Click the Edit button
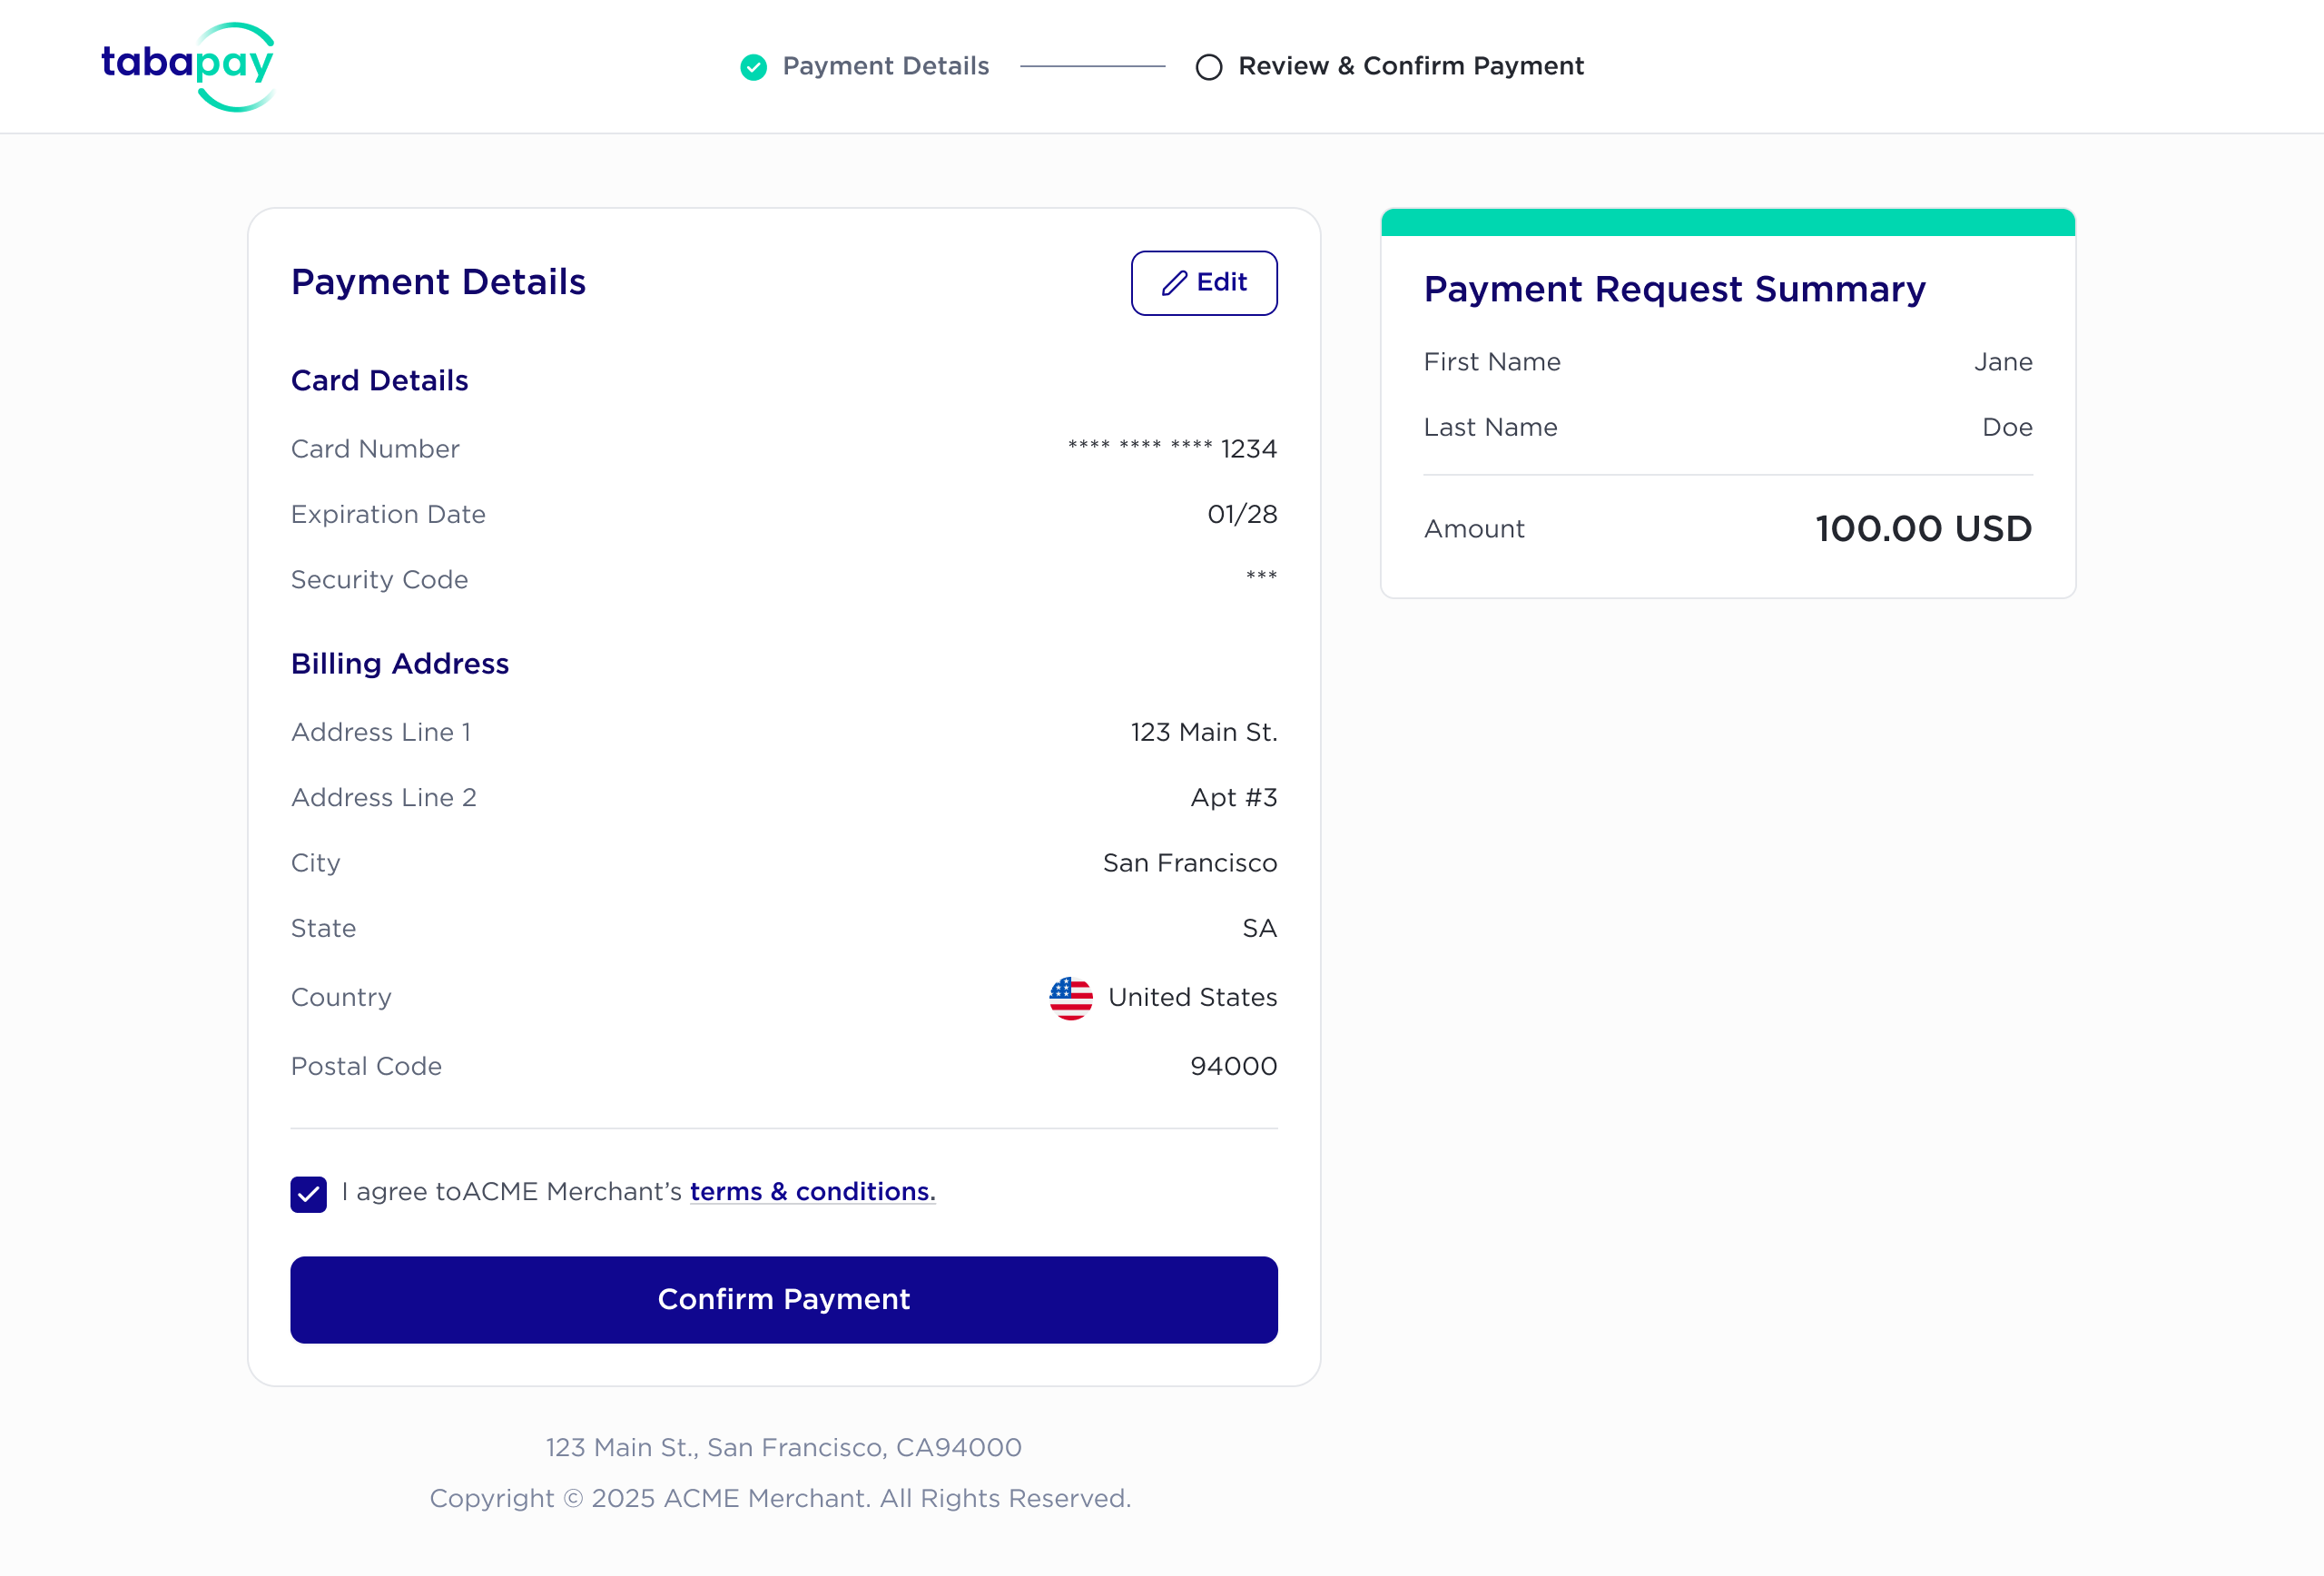 [x=1204, y=283]
